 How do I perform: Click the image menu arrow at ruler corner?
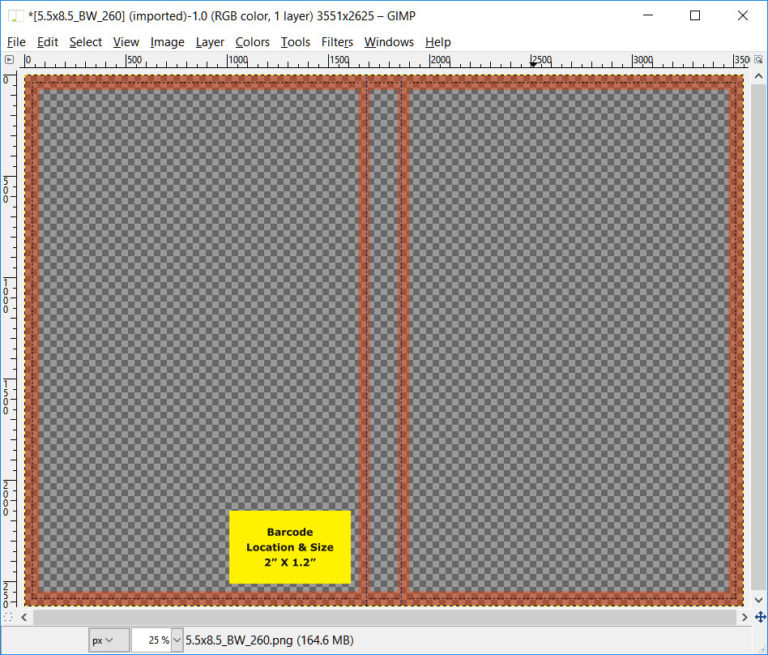point(9,60)
